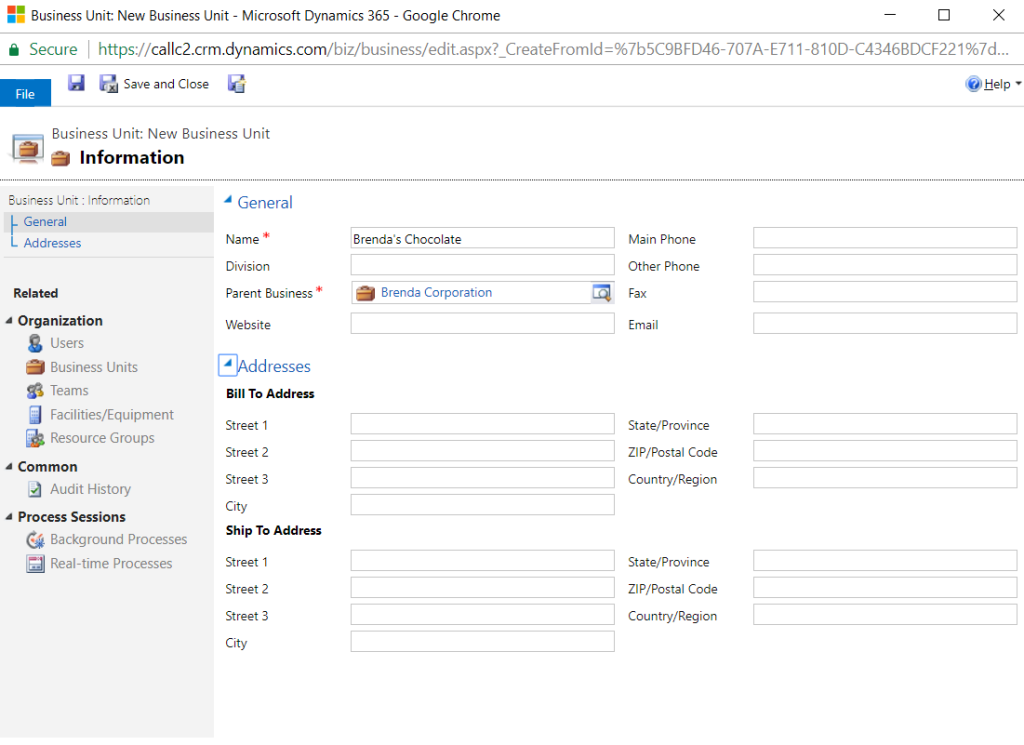This screenshot has height=745, width=1024.
Task: Click the blue Help question mark icon
Action: 973,84
